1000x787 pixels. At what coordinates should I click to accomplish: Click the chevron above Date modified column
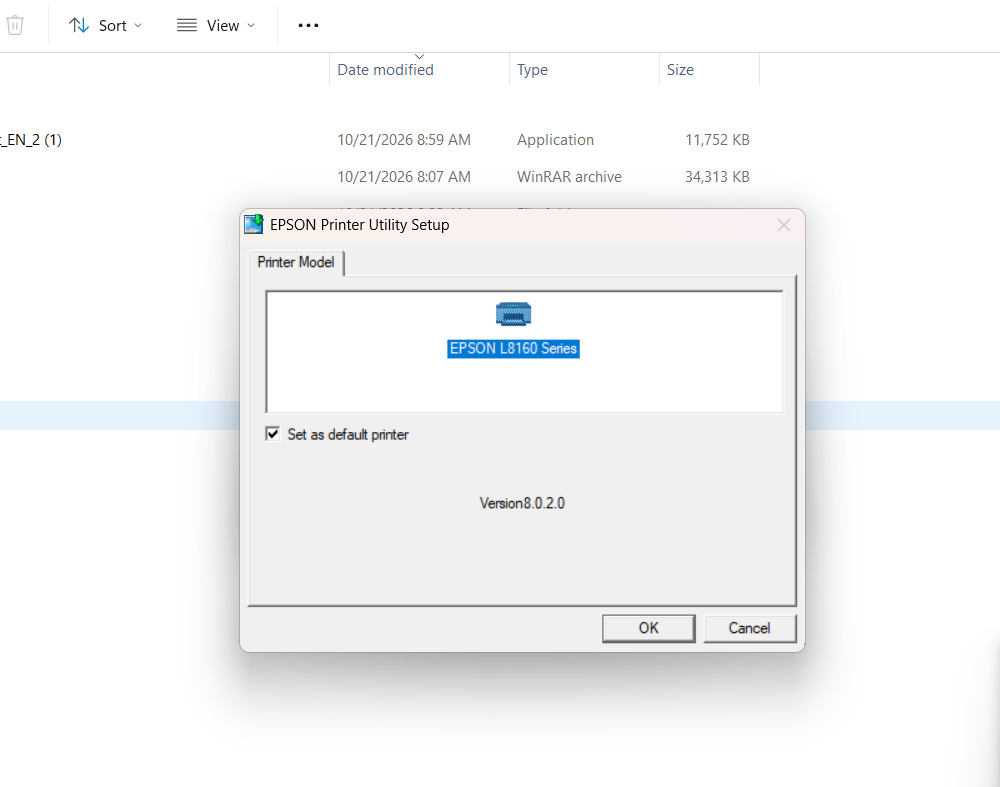tap(419, 57)
